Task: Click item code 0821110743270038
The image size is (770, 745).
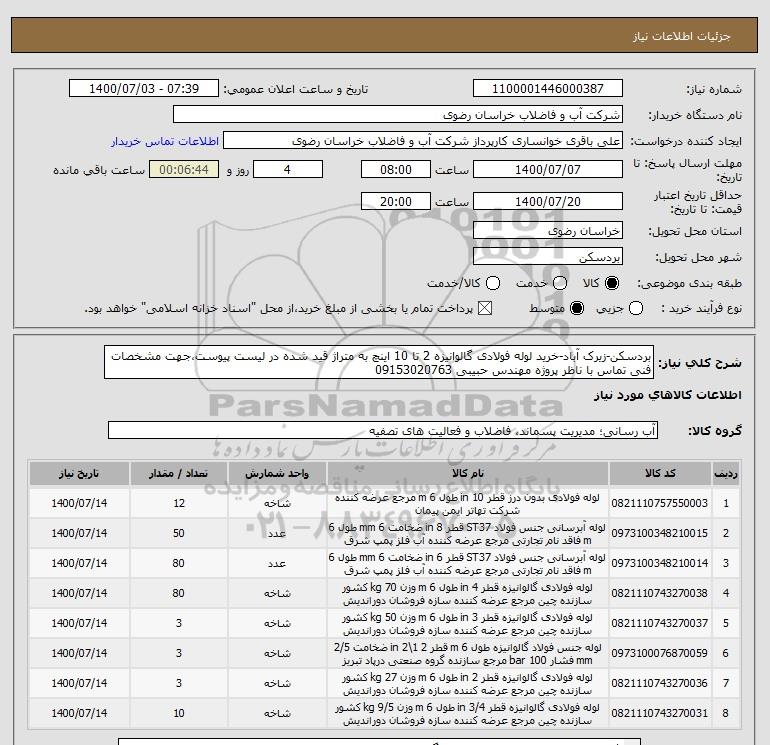Action: [660, 593]
